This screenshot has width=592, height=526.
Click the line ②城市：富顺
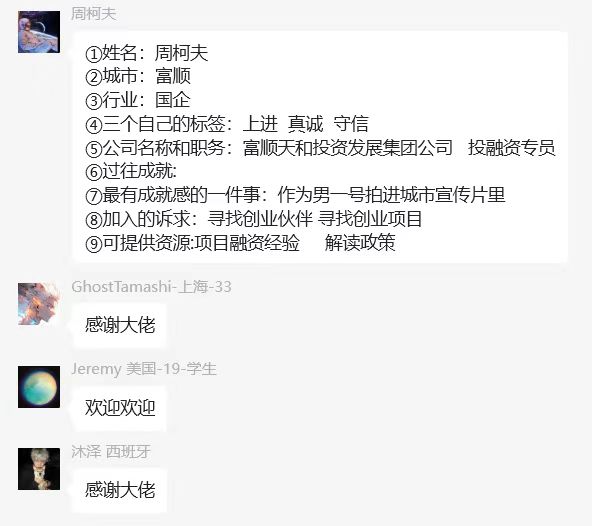[138, 76]
